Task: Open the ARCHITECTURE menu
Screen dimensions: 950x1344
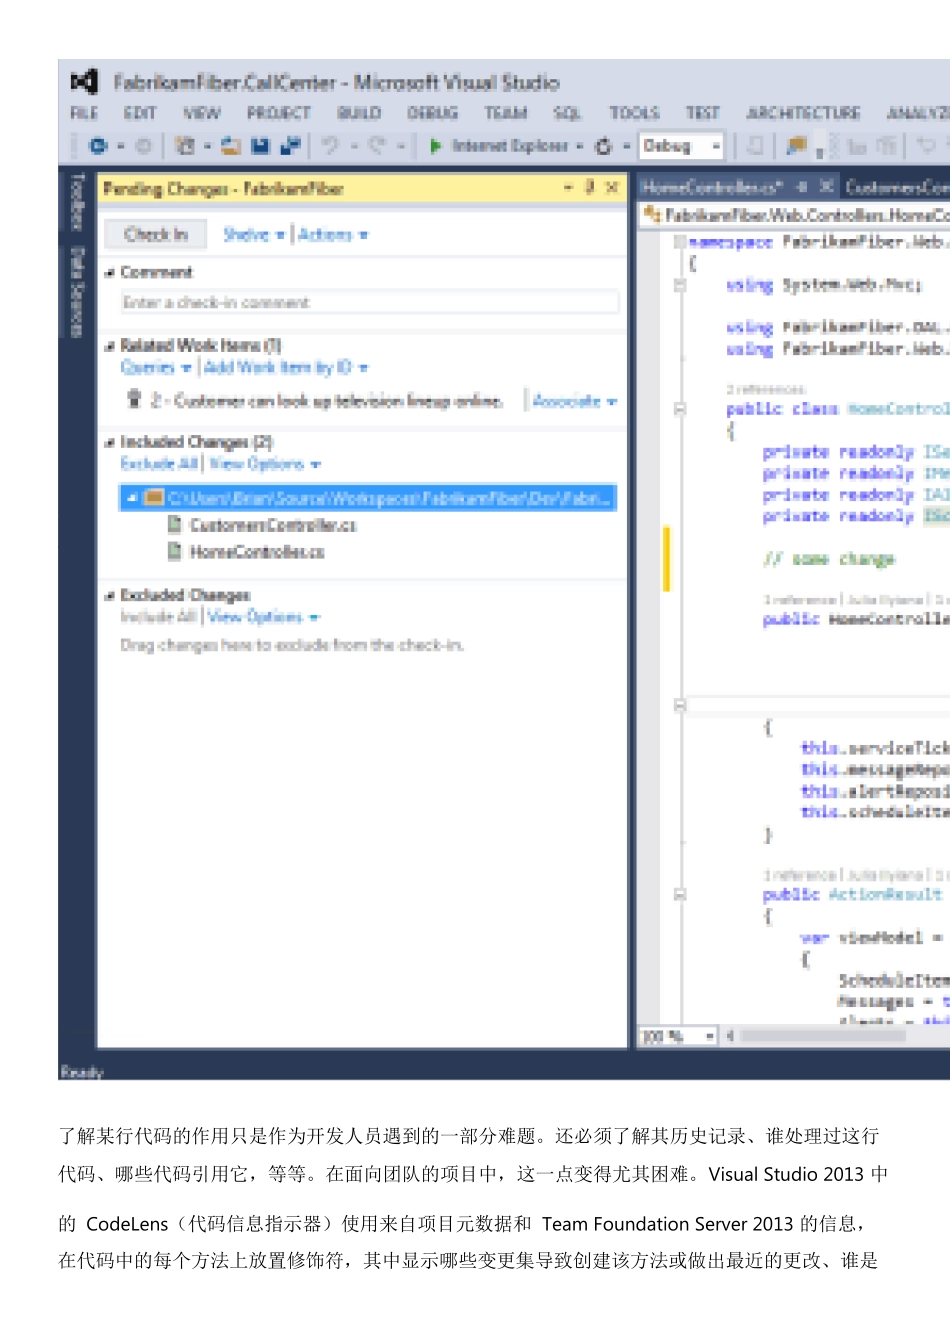Action: pyautogui.click(x=803, y=113)
